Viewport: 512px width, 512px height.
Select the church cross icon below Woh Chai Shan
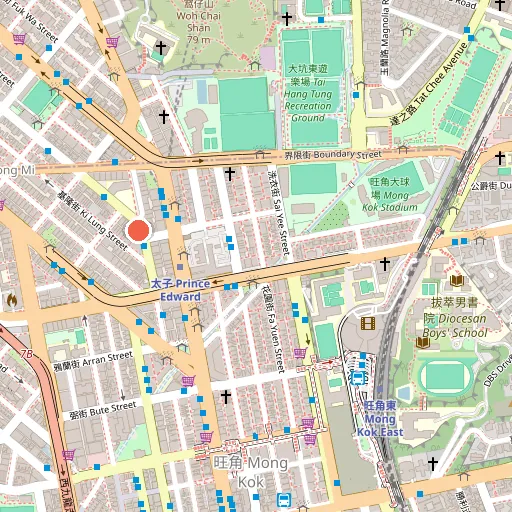pos(161,48)
